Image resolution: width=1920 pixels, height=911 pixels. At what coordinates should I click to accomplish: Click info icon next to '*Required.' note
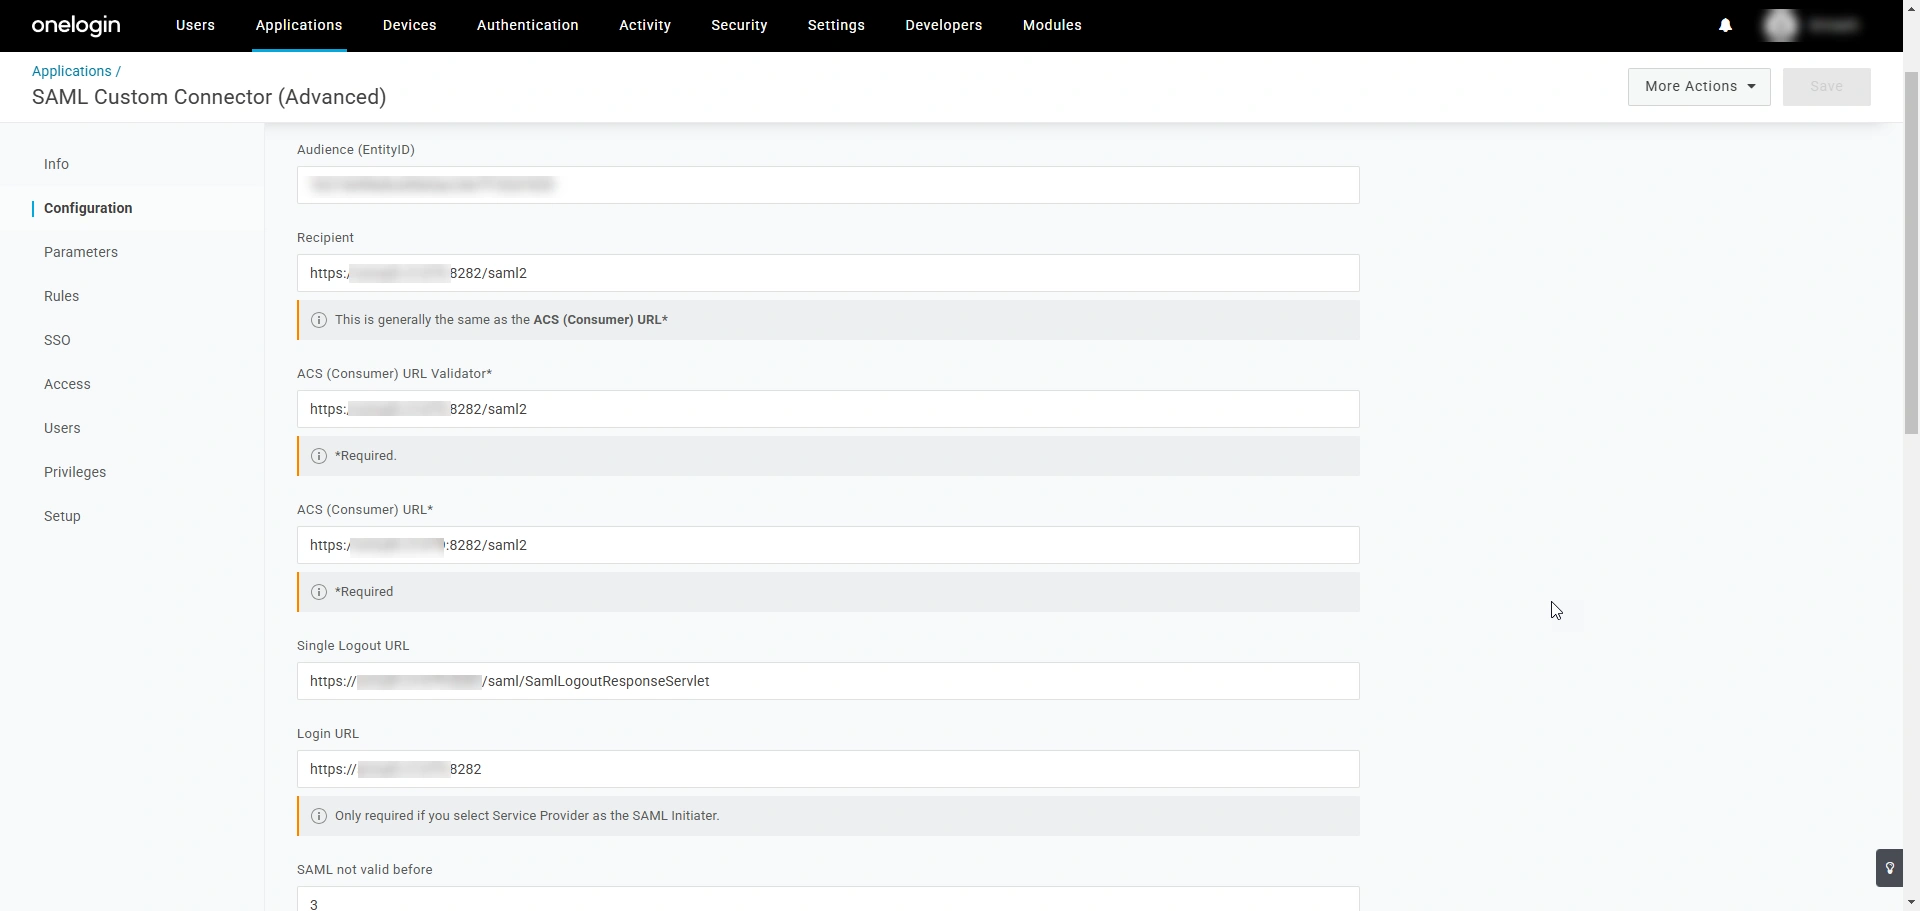pos(319,456)
